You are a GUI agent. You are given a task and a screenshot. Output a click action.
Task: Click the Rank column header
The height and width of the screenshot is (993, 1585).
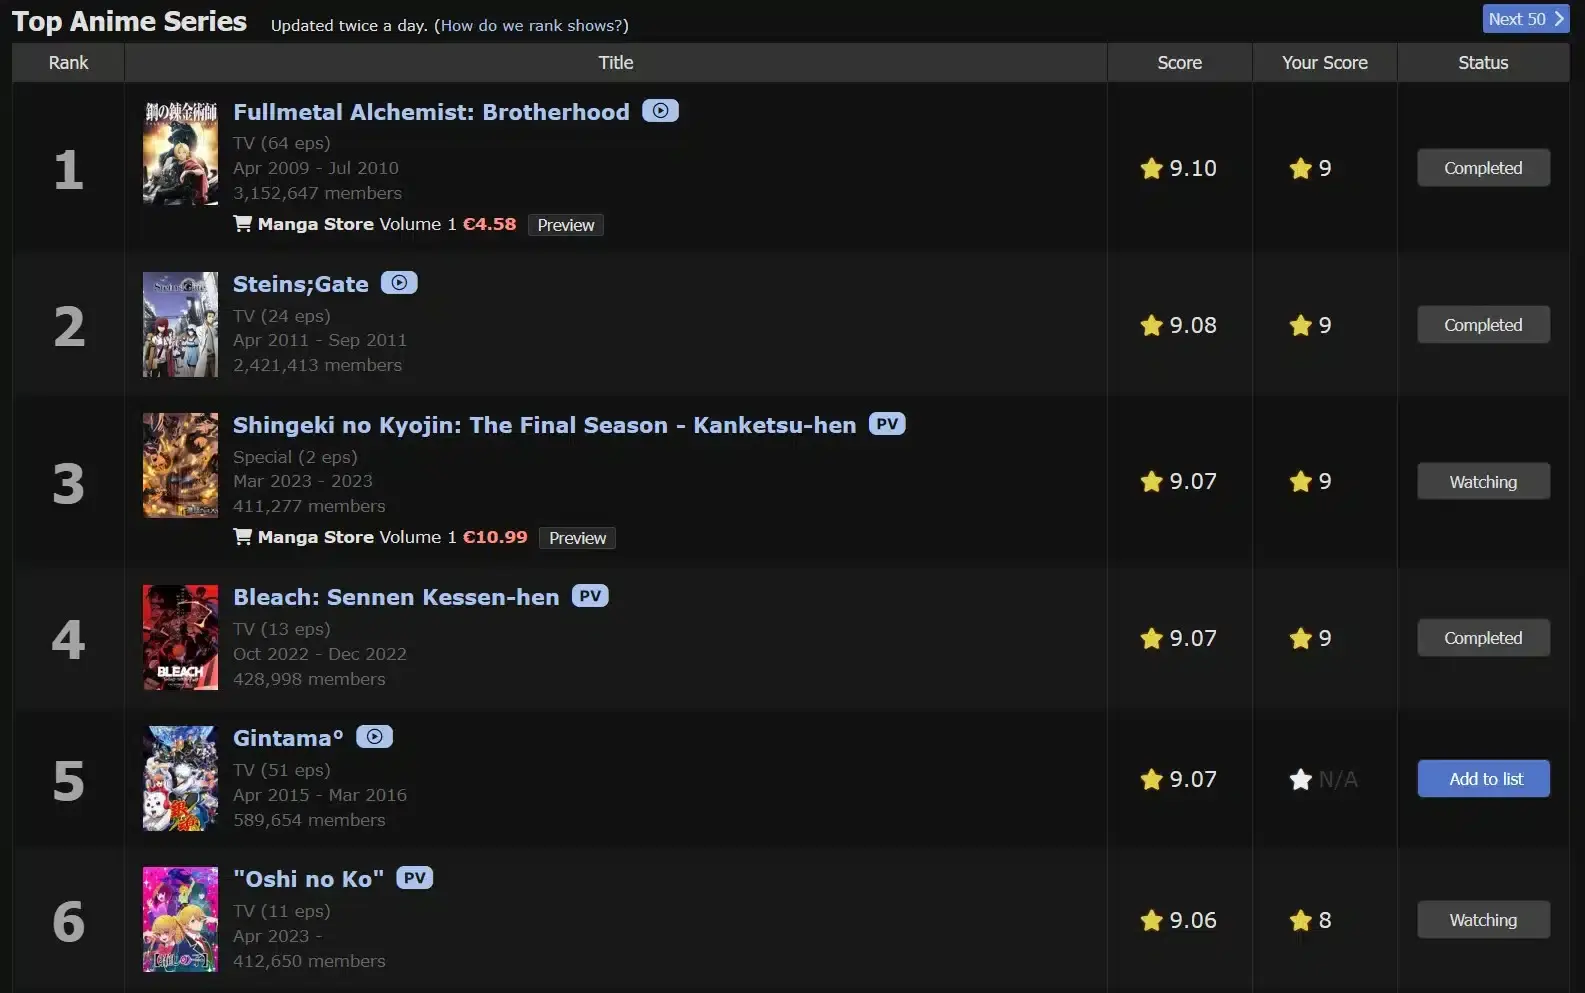pos(68,62)
